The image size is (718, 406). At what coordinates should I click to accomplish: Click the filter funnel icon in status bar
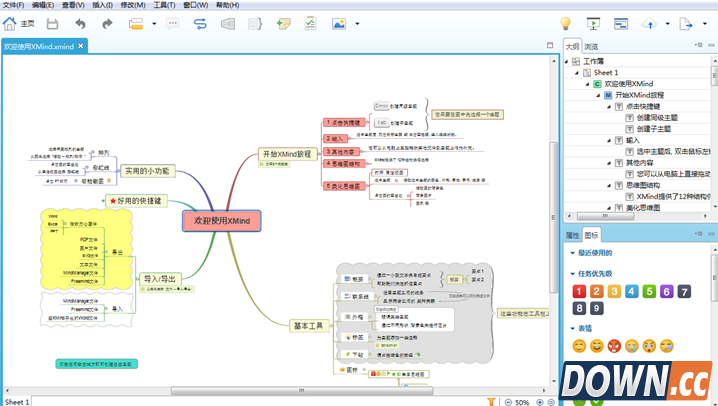pyautogui.click(x=491, y=401)
